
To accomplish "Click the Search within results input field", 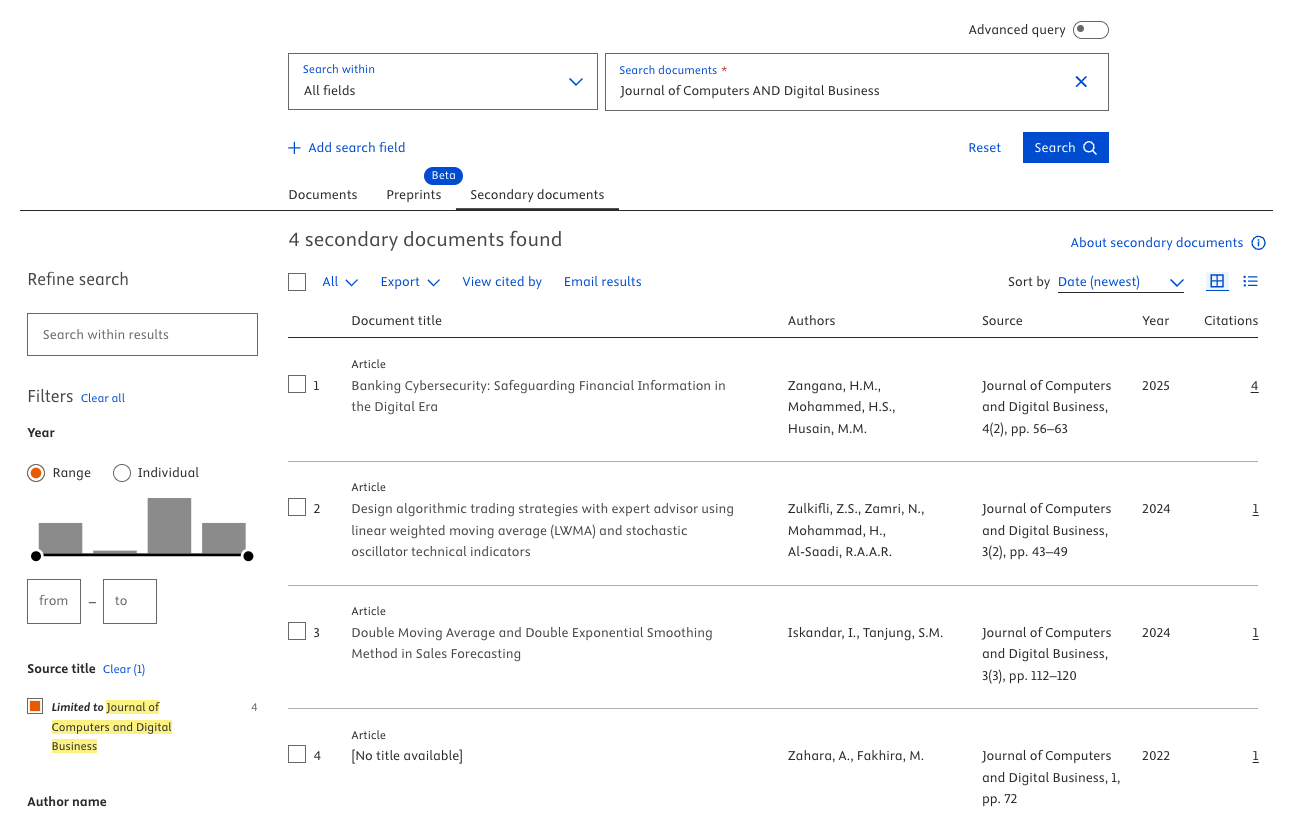I will (142, 335).
